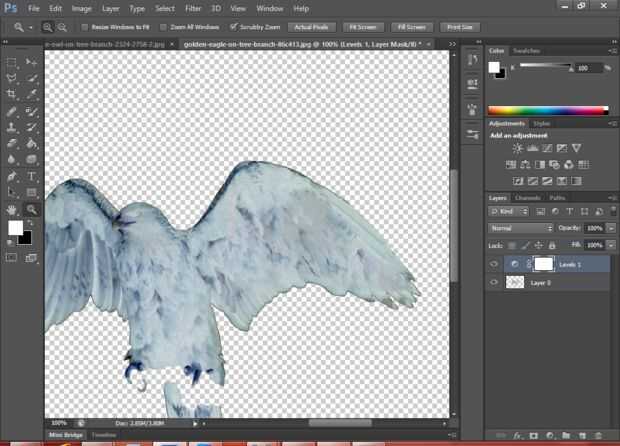Select the Brush tool
The image size is (620, 446).
31,111
